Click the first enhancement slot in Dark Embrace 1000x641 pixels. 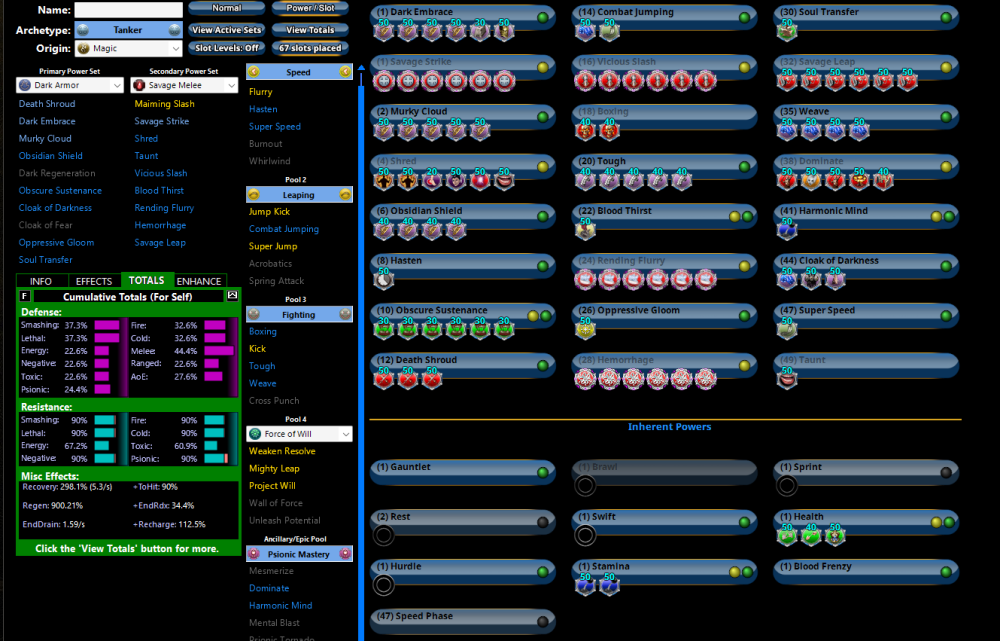[x=384, y=32]
